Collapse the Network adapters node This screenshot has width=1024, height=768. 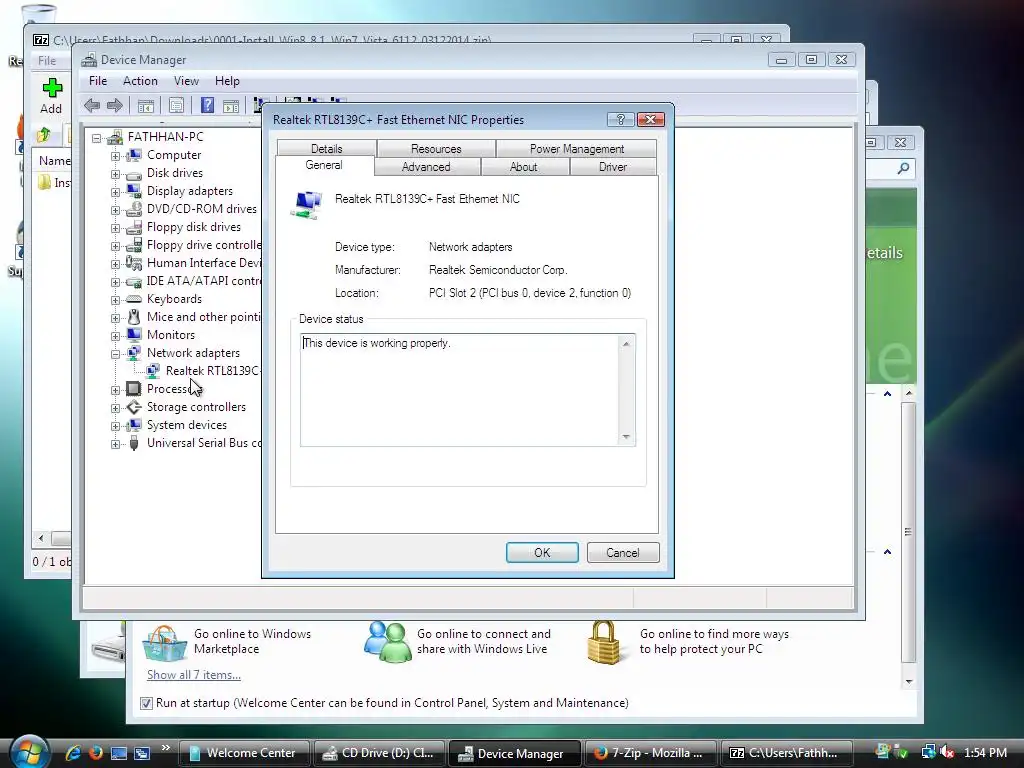[116, 354]
